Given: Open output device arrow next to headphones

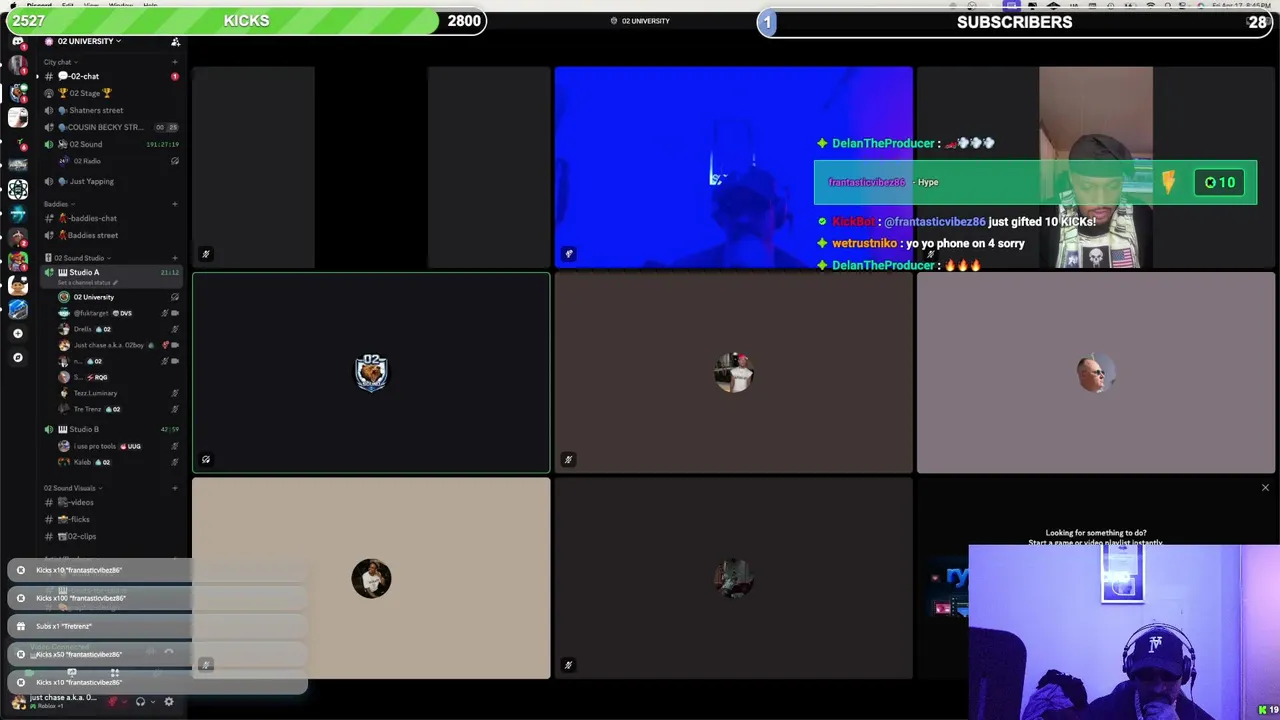Looking at the screenshot, I should pos(152,702).
